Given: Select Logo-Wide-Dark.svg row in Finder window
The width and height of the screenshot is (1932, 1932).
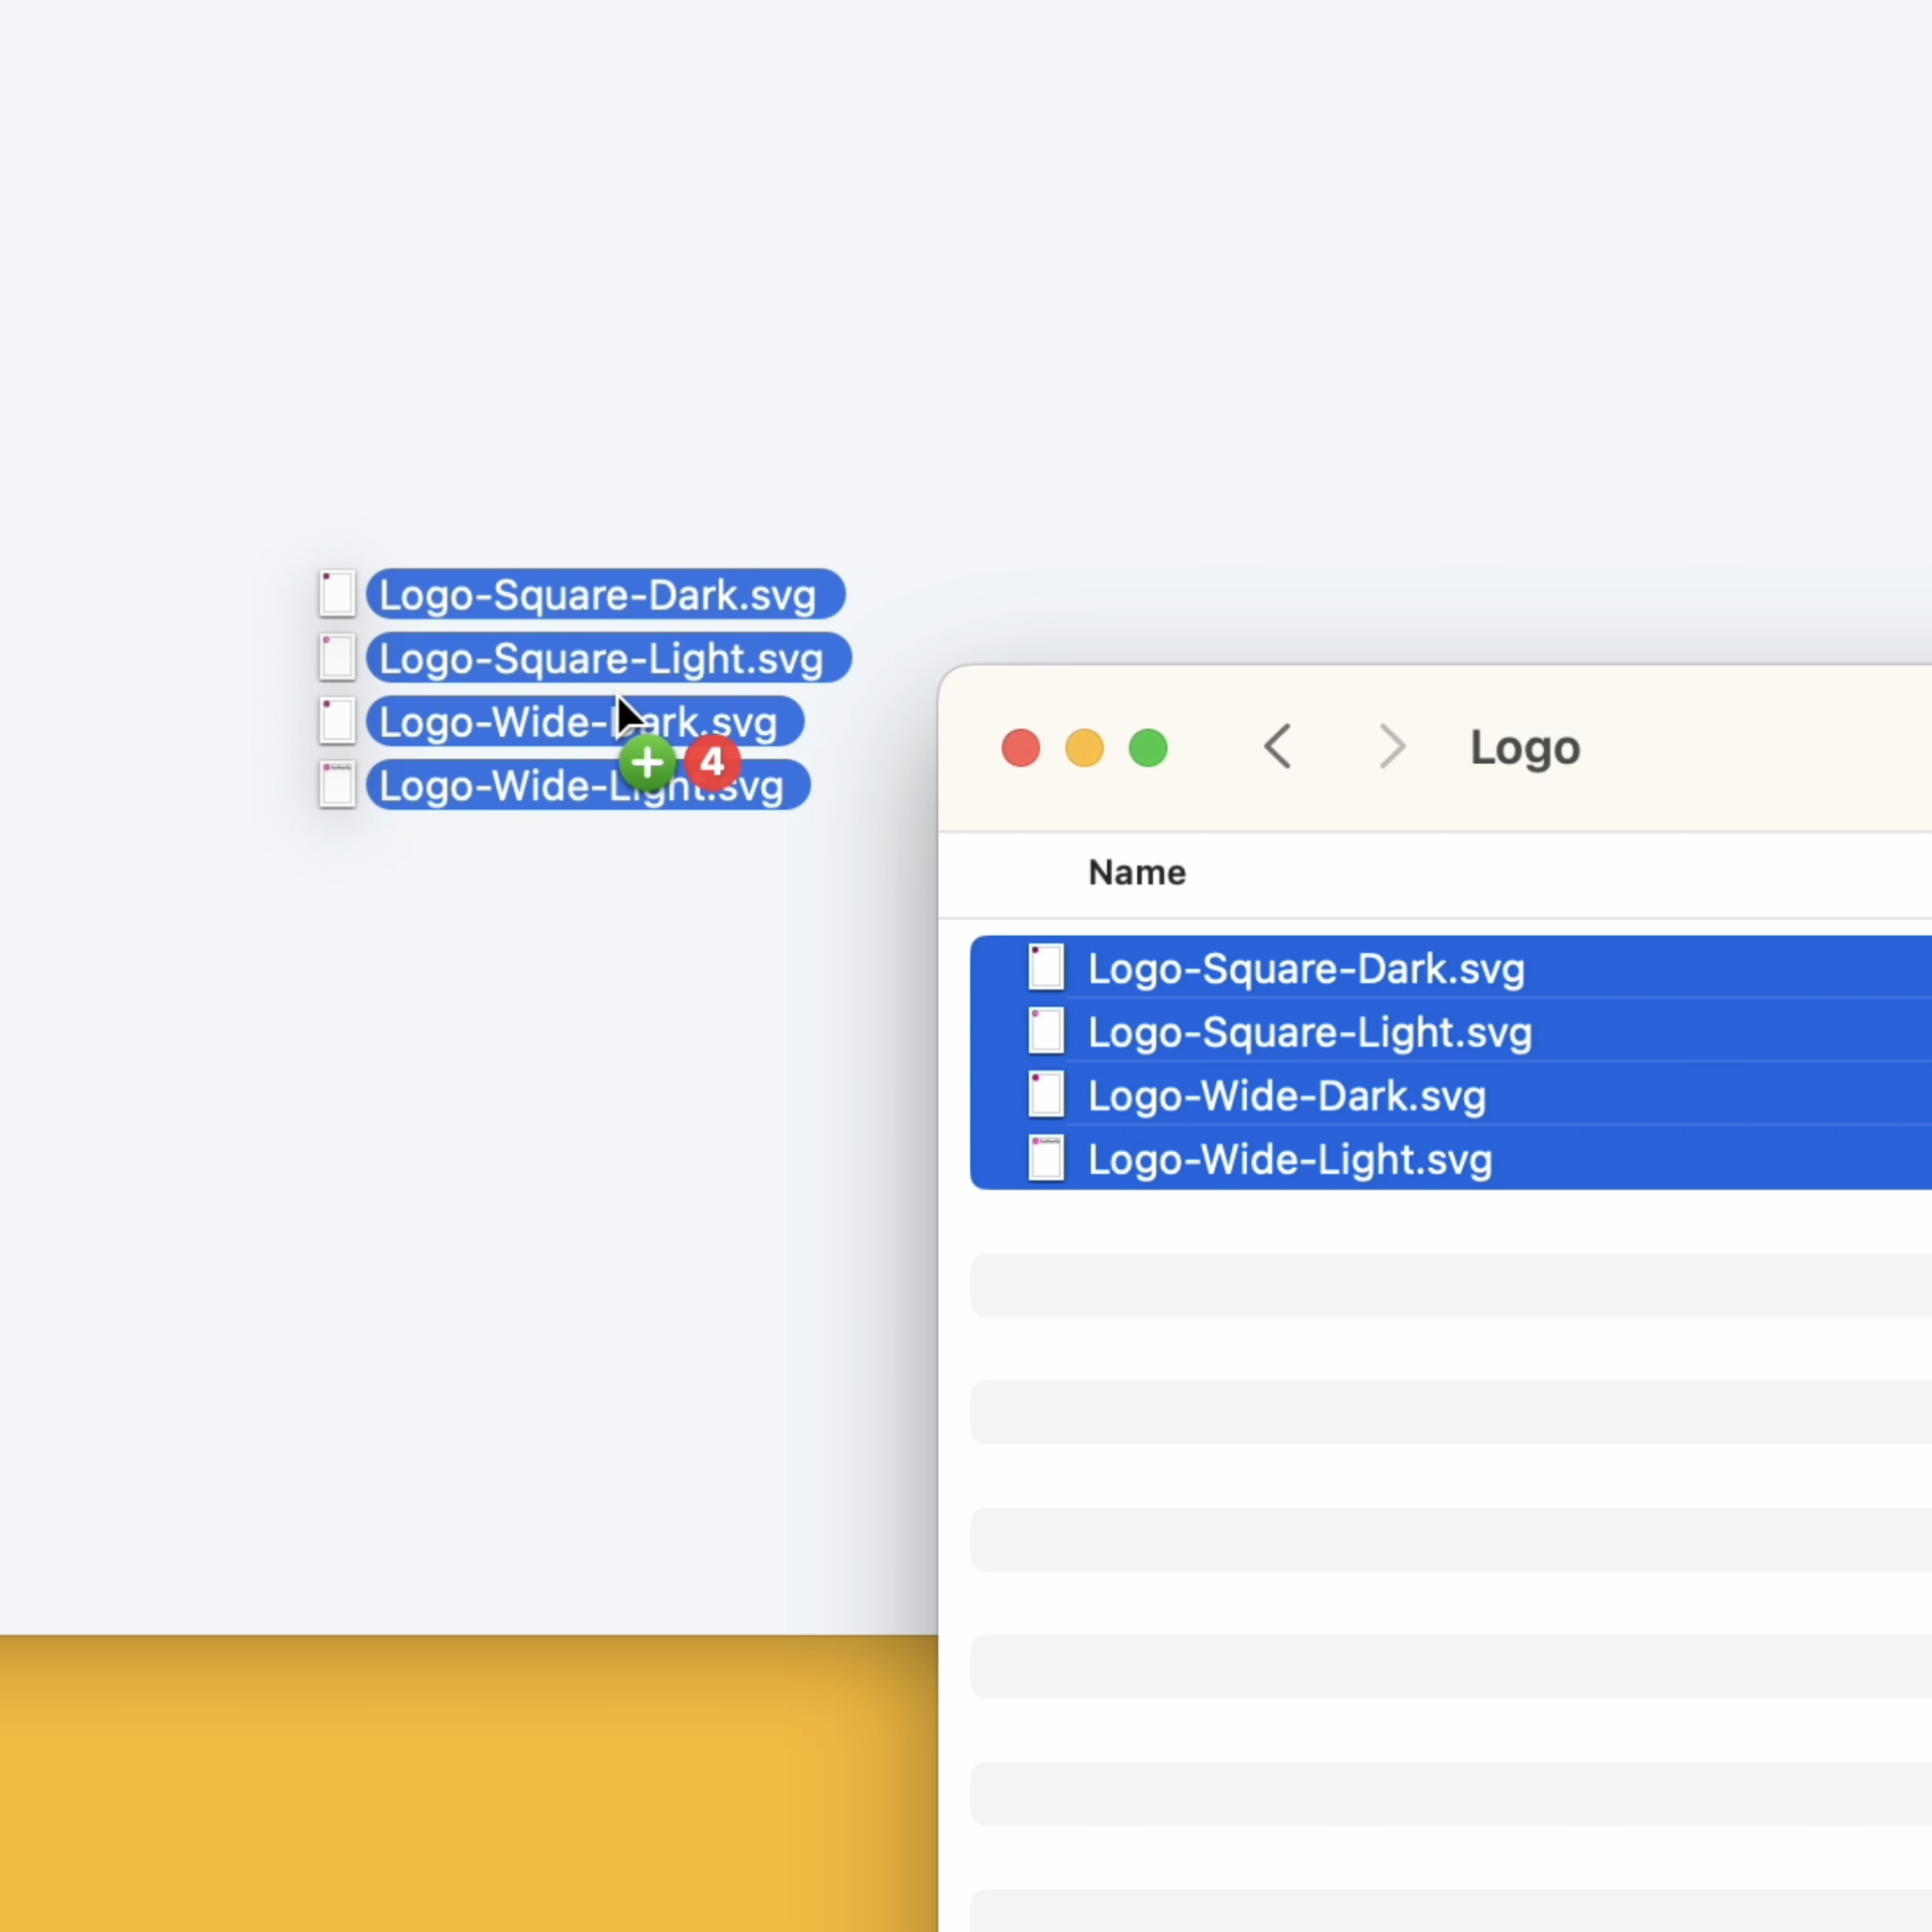Looking at the screenshot, I should click(1286, 1097).
